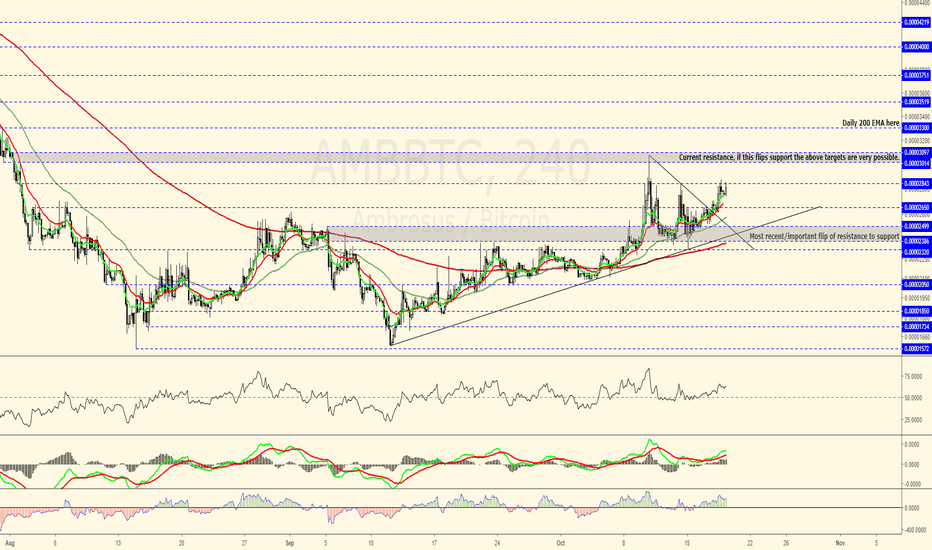Screen dimensions: 932x550
Task: Click the '15' date label
Action: coord(687,543)
